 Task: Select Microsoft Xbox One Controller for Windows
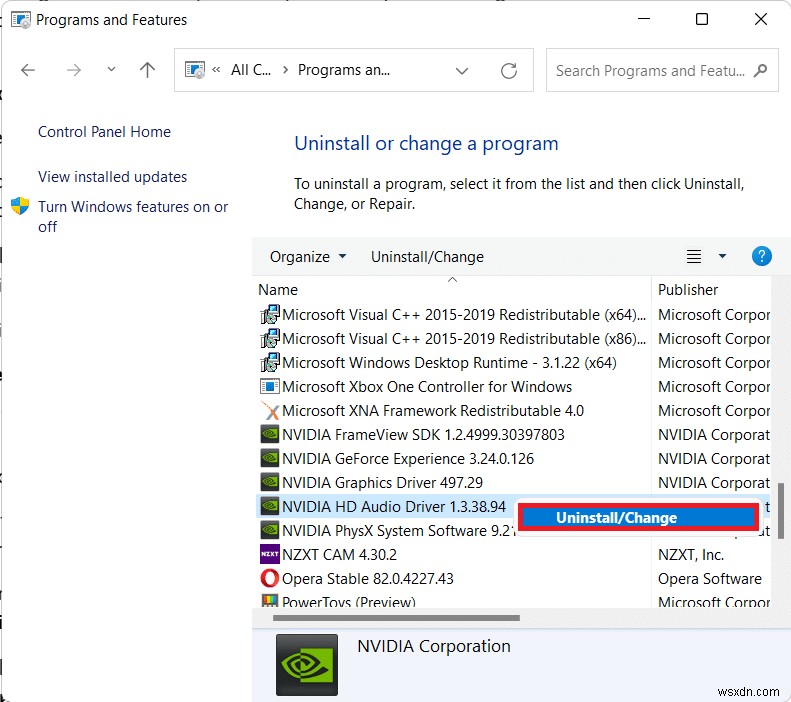(x=427, y=387)
